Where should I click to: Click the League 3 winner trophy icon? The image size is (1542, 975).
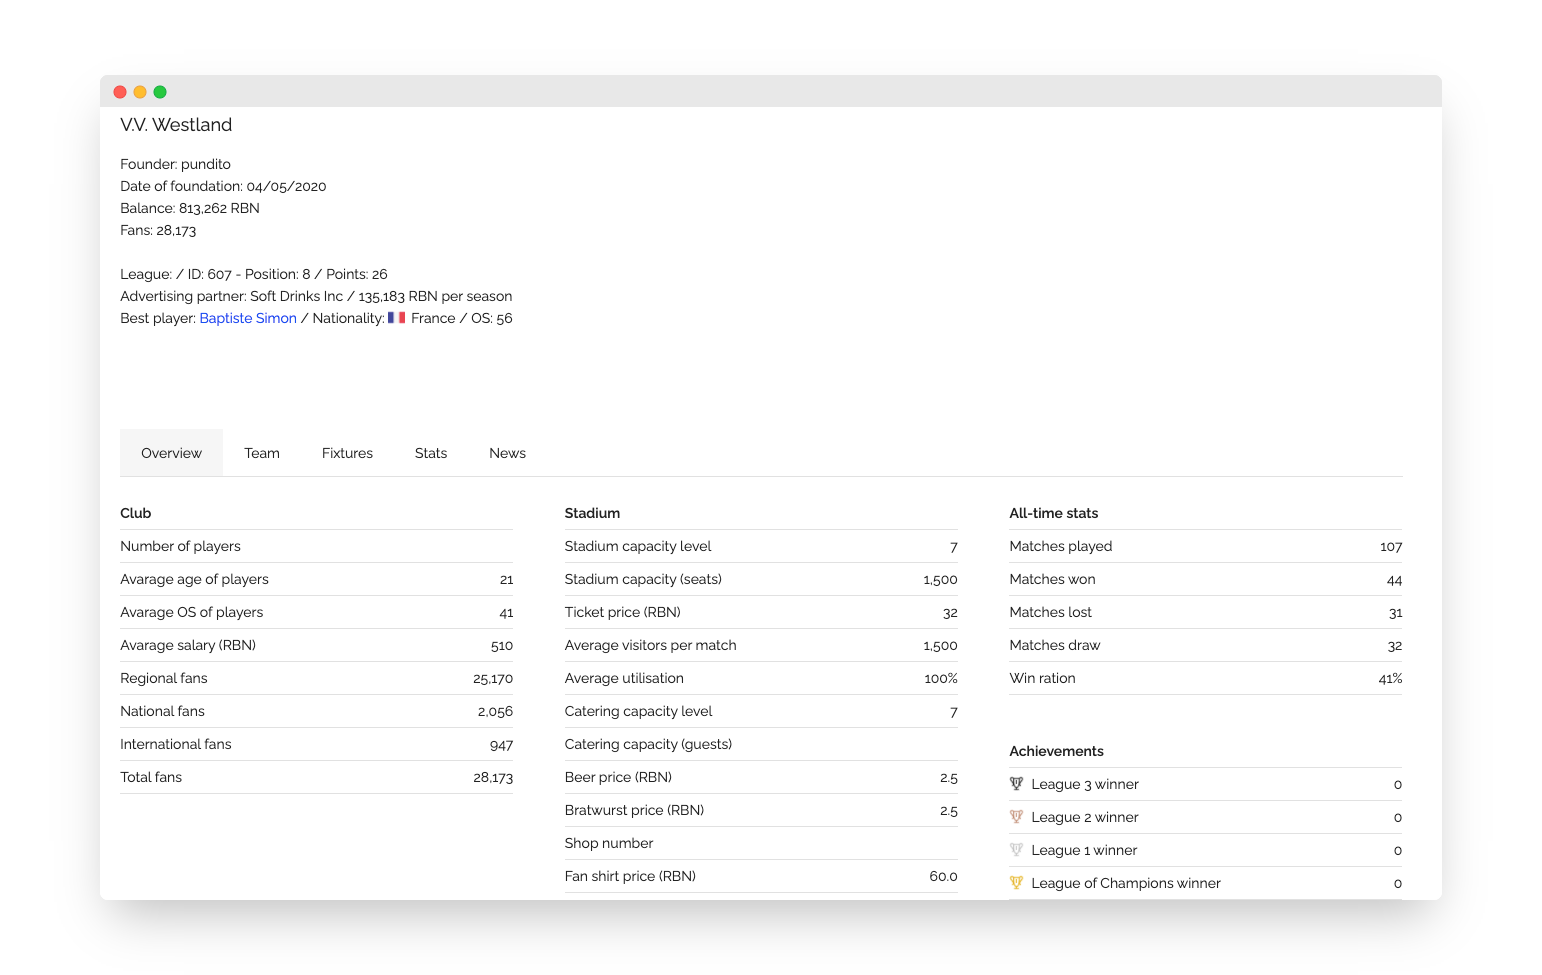pyautogui.click(x=1016, y=784)
